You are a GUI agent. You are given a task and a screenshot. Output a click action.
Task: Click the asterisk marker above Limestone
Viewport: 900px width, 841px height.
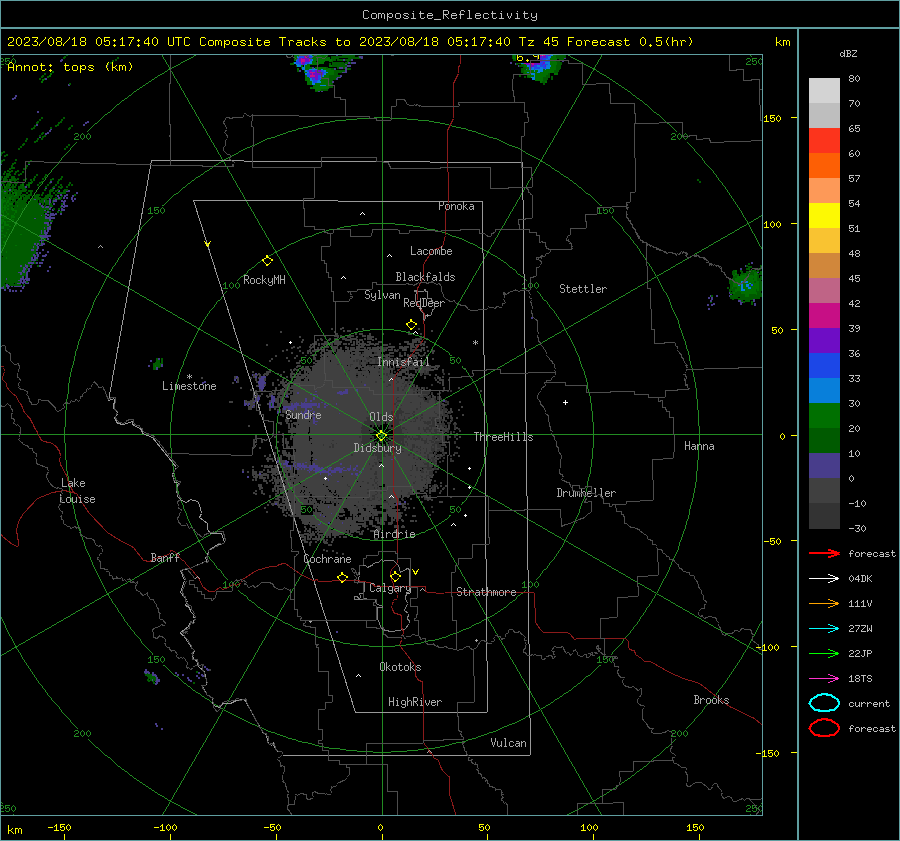[x=189, y=377]
